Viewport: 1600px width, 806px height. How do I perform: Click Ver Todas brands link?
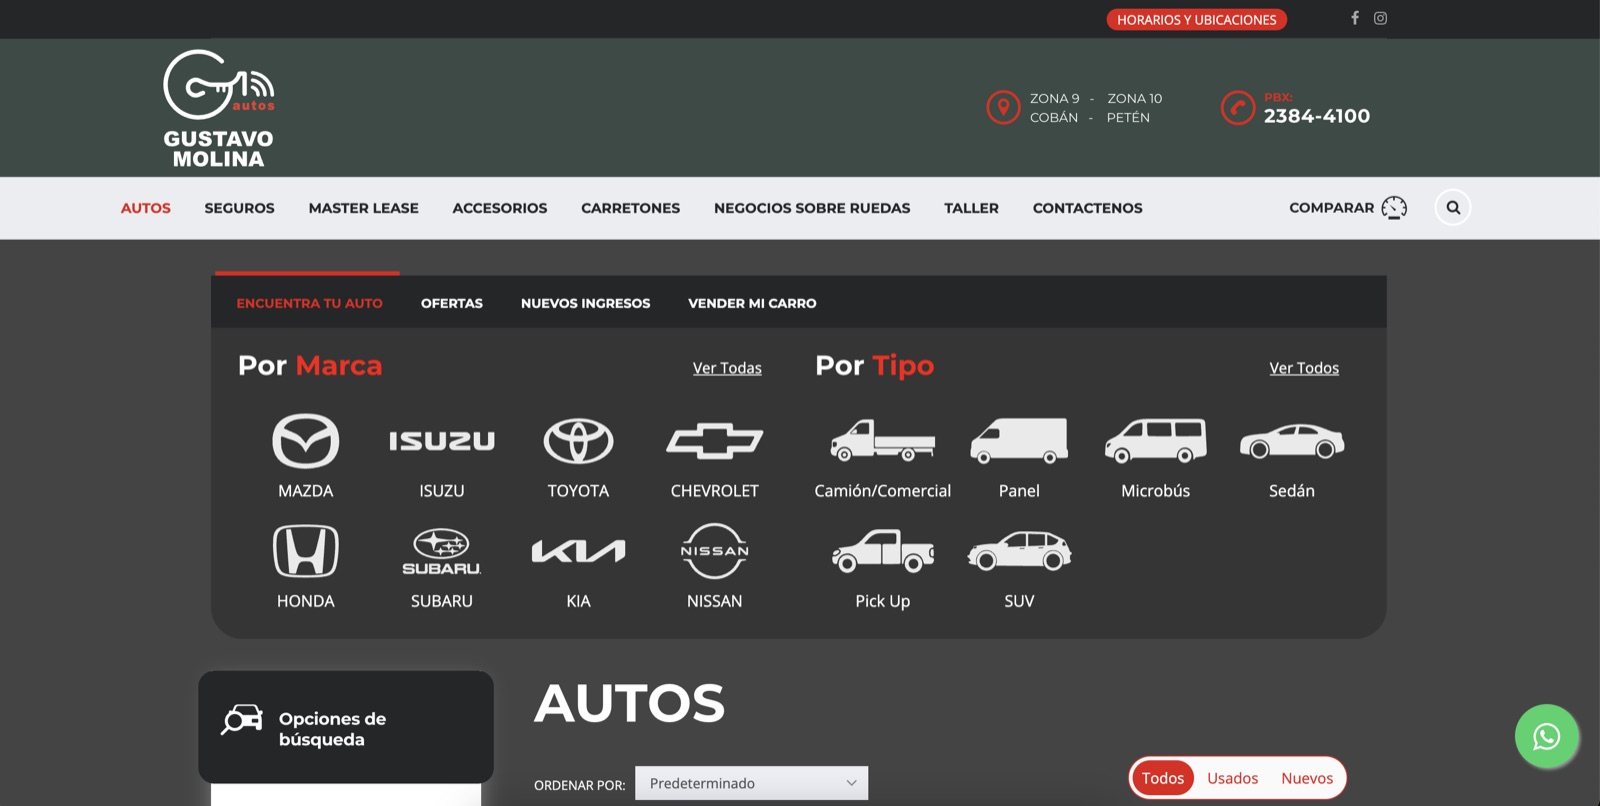coord(727,368)
